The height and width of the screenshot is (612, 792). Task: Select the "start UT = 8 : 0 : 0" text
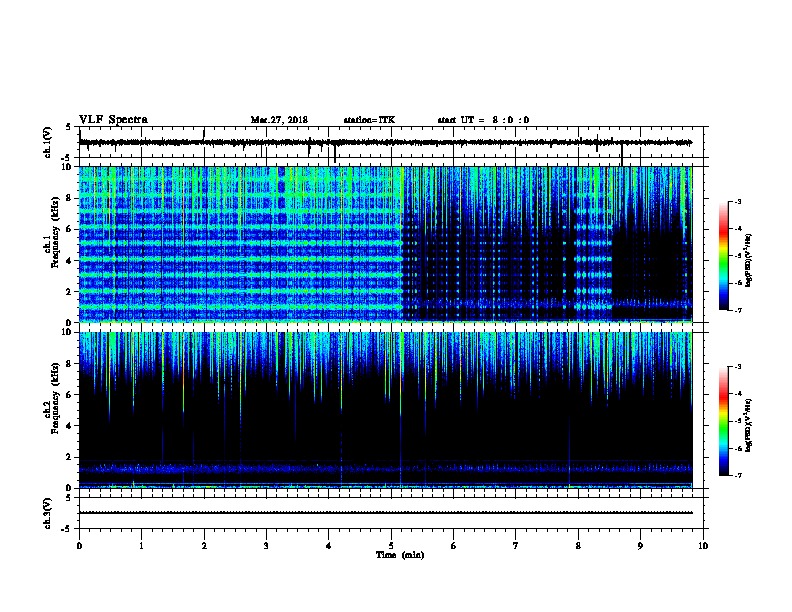coord(483,120)
